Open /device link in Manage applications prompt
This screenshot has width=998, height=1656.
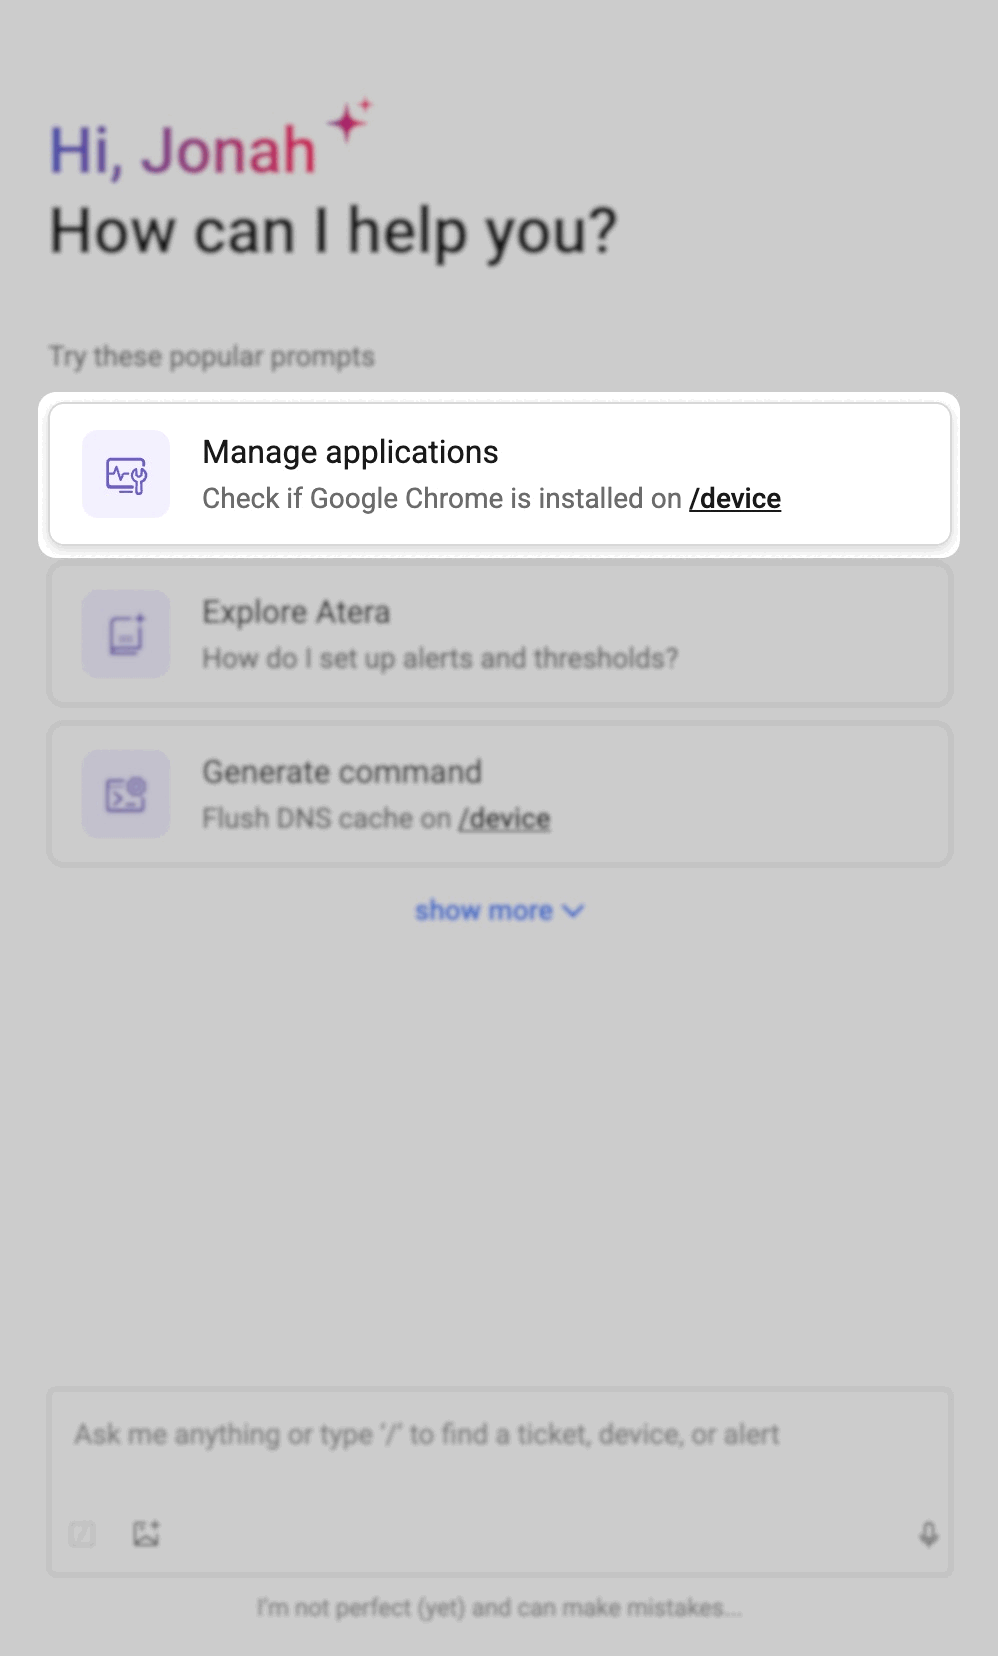point(735,499)
